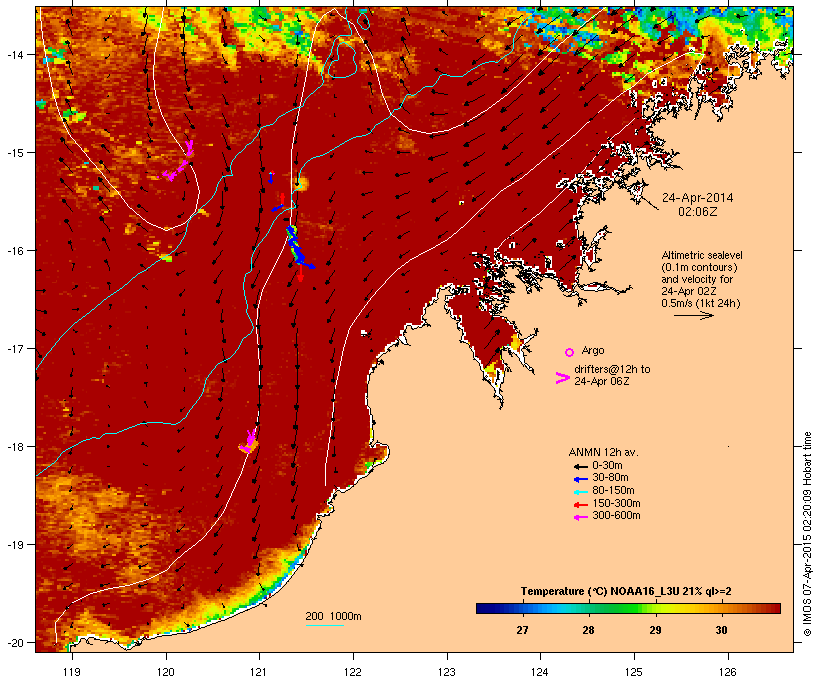The height and width of the screenshot is (680, 820).
Task: Click the cyan 80-150m legend arrow
Action: (580, 492)
